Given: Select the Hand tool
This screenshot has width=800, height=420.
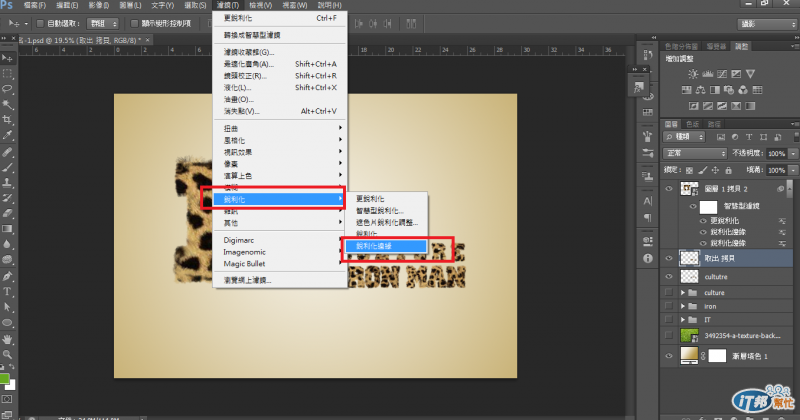Looking at the screenshot, I should 7,339.
